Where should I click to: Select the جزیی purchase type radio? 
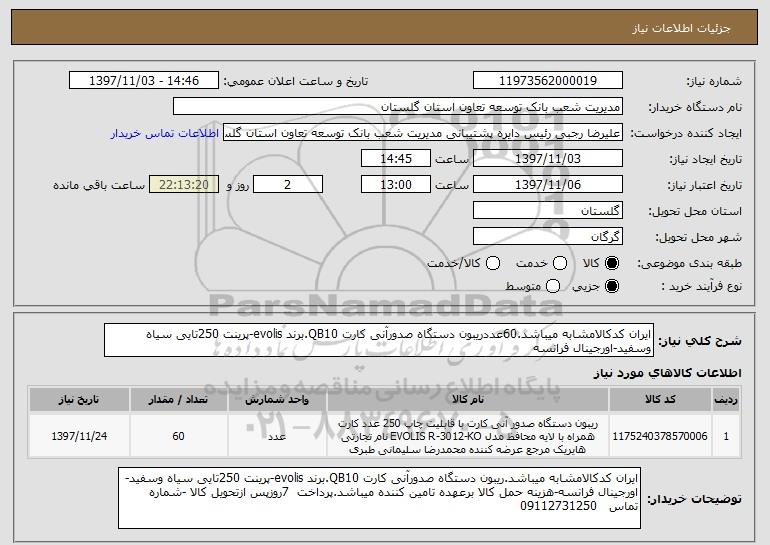(612, 286)
